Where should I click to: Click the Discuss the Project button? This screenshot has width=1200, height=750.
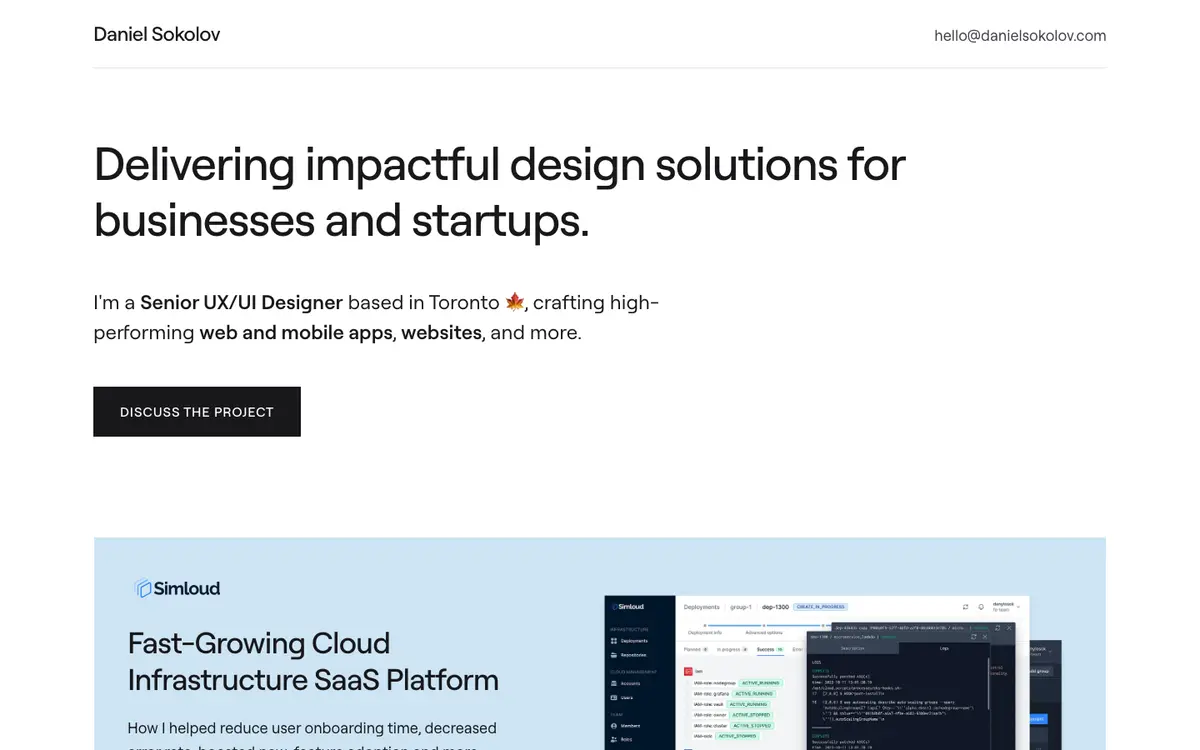point(197,412)
